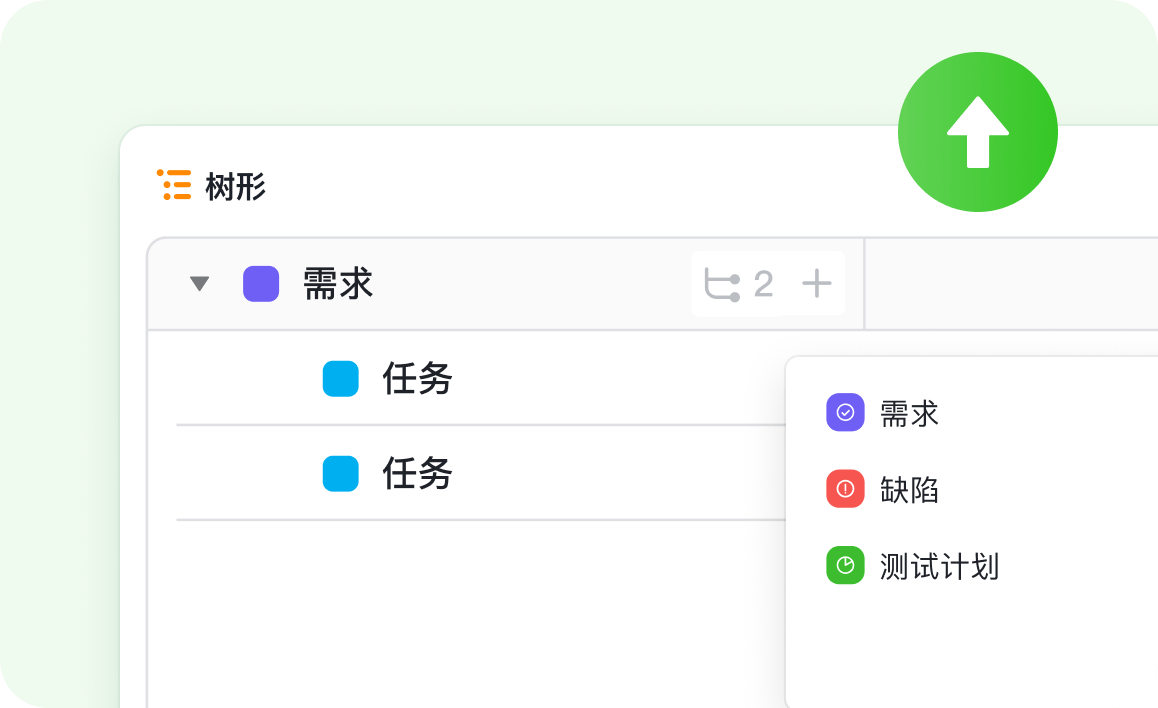
Task: Click the purple checkmark icon beside 需求 in menu
Action: [845, 412]
